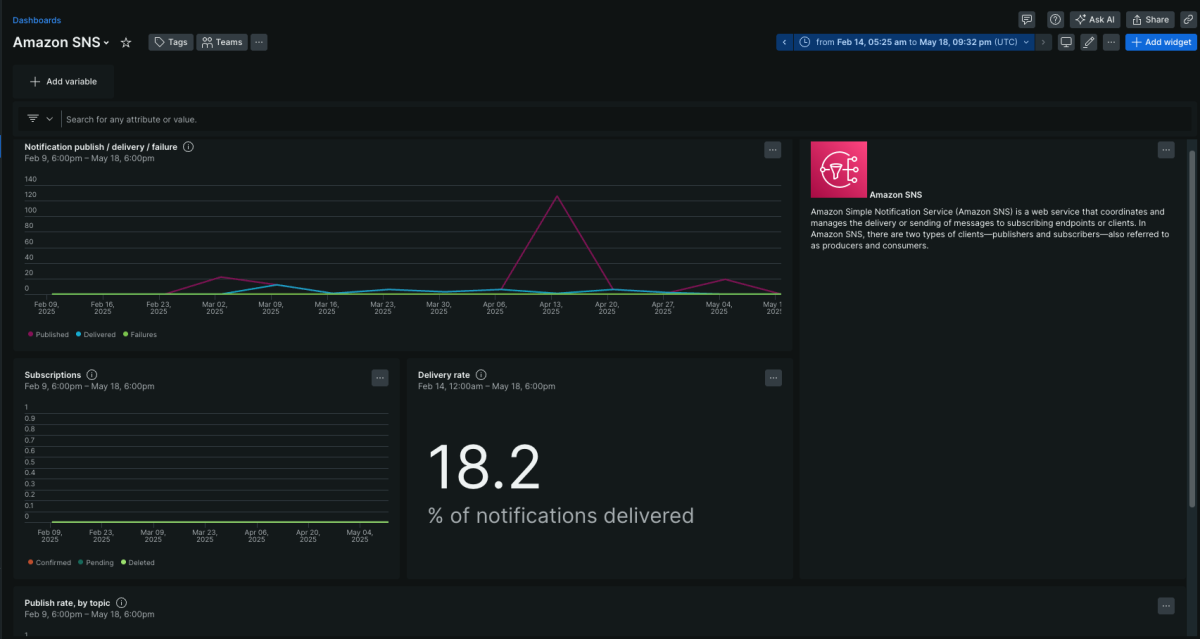
Task: Go to the Dashboards list
Action: [x=37, y=19]
